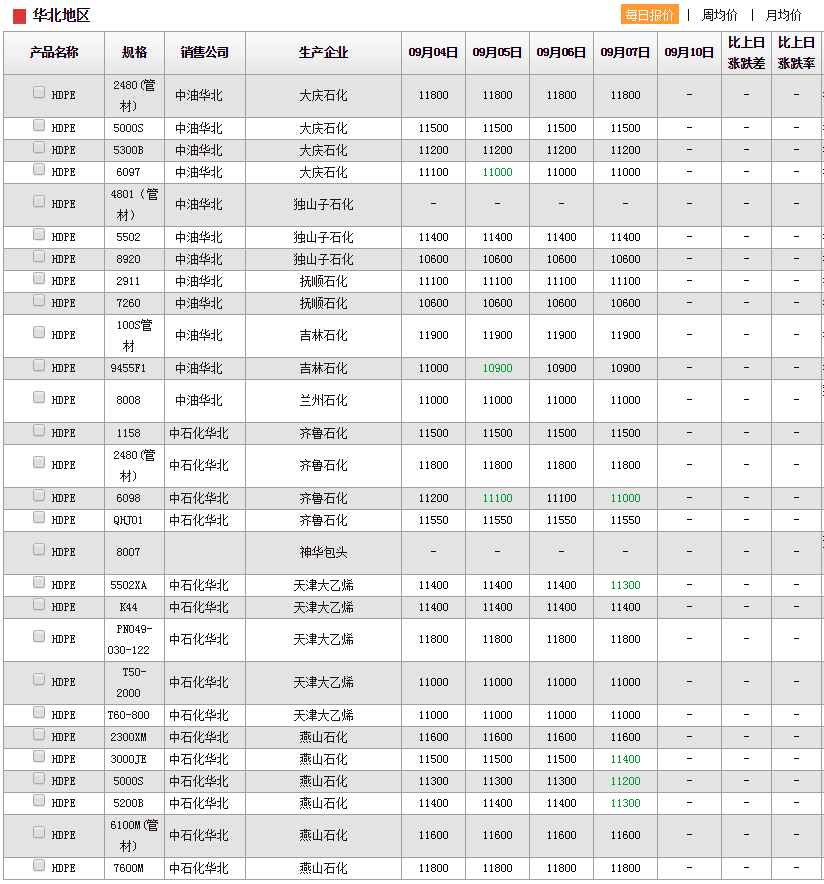Tick the HDPE 1158 齐鲁石化 checkbox
The width and height of the screenshot is (824, 884).
click(39, 430)
